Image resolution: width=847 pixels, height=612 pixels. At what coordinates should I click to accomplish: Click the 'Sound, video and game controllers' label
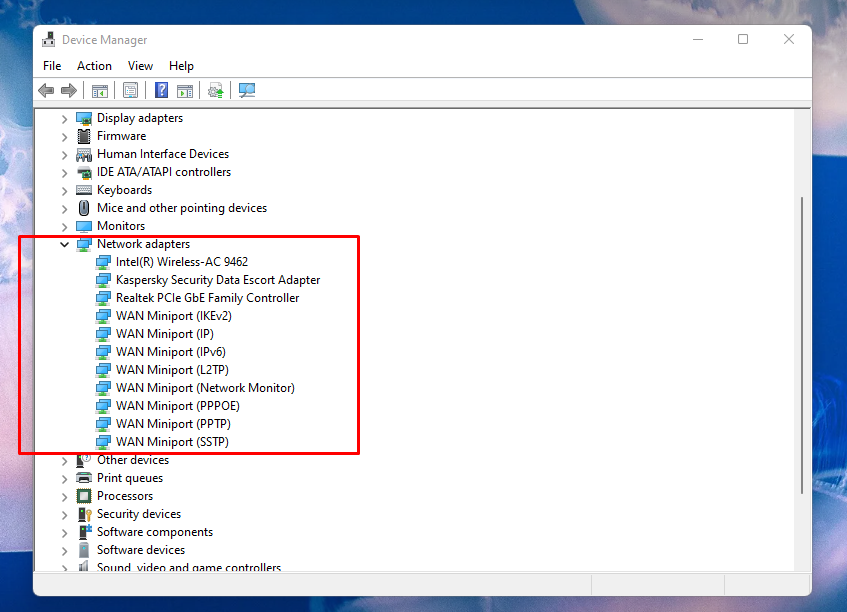[189, 567]
